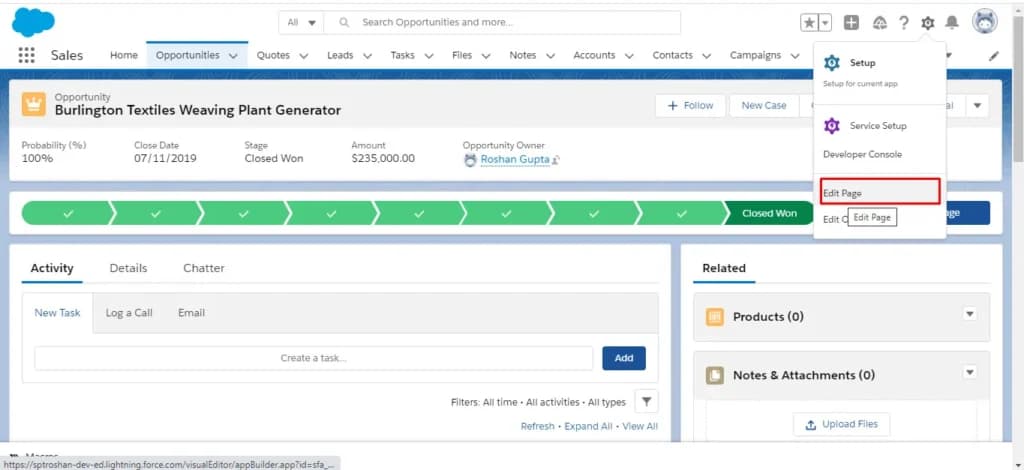Switch to the Activity tab

click(x=52, y=268)
